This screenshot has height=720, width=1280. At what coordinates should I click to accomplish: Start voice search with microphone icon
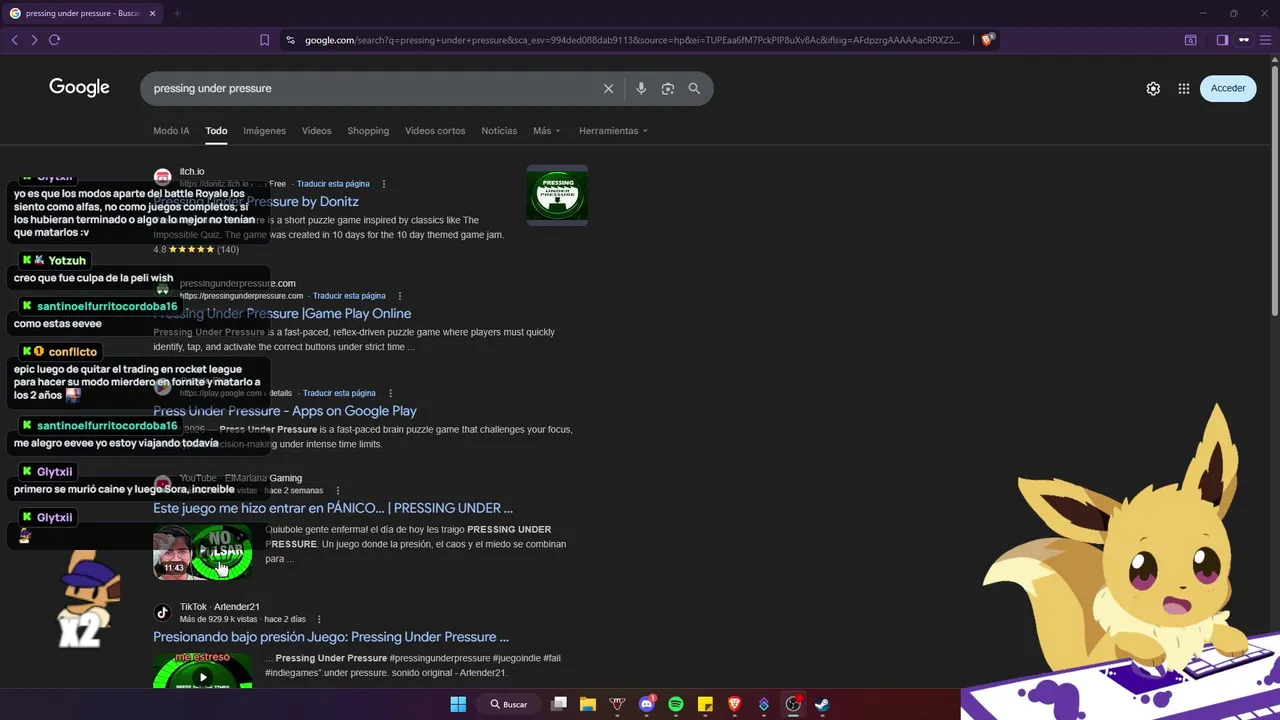pyautogui.click(x=641, y=88)
